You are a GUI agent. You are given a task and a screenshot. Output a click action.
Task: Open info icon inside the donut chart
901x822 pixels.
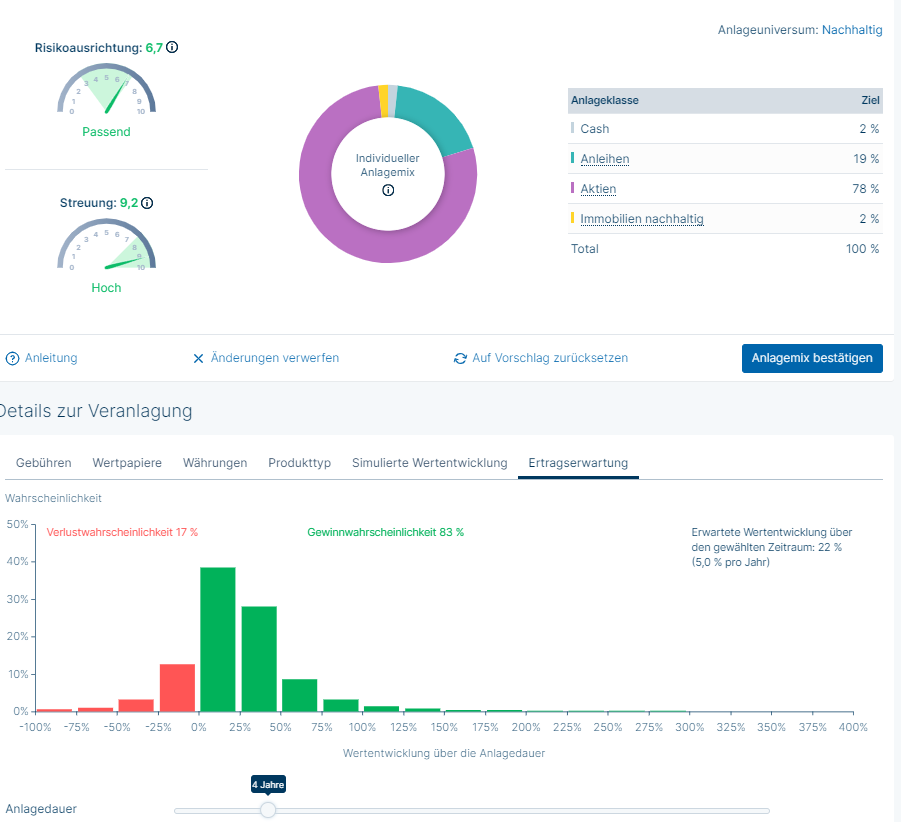click(x=388, y=190)
